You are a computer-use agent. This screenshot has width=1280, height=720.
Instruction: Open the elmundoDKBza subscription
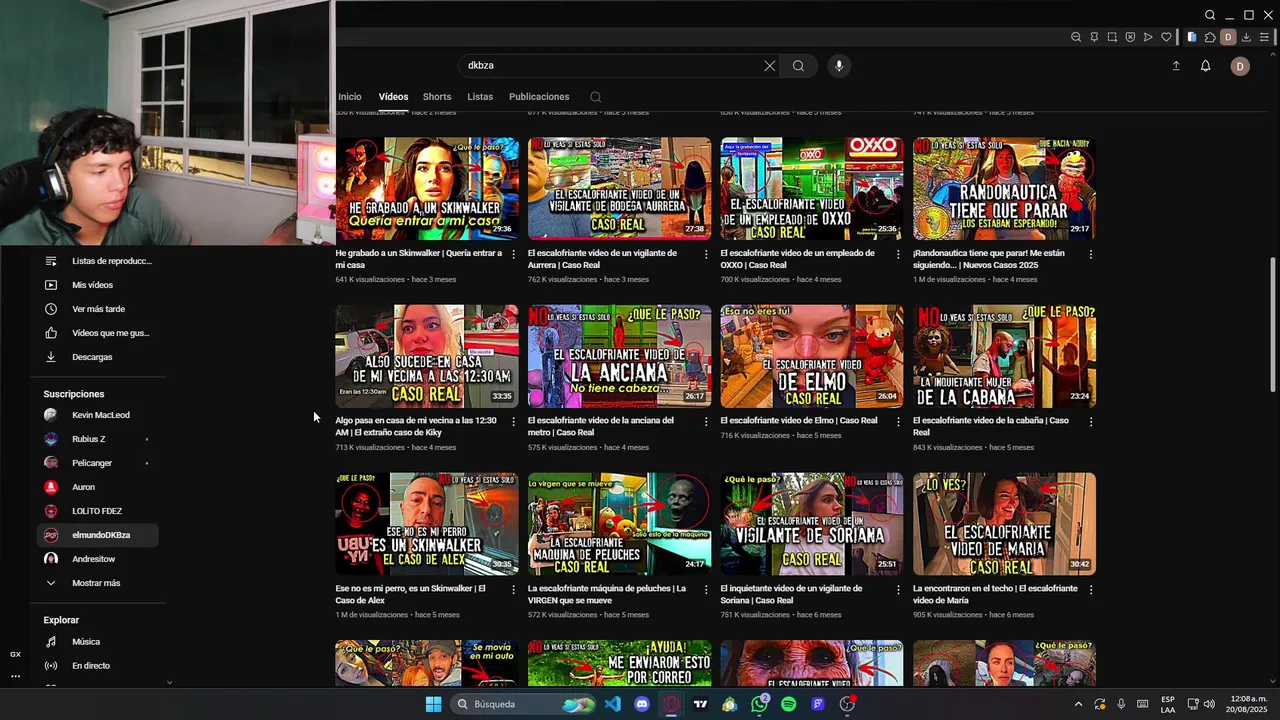(100, 535)
